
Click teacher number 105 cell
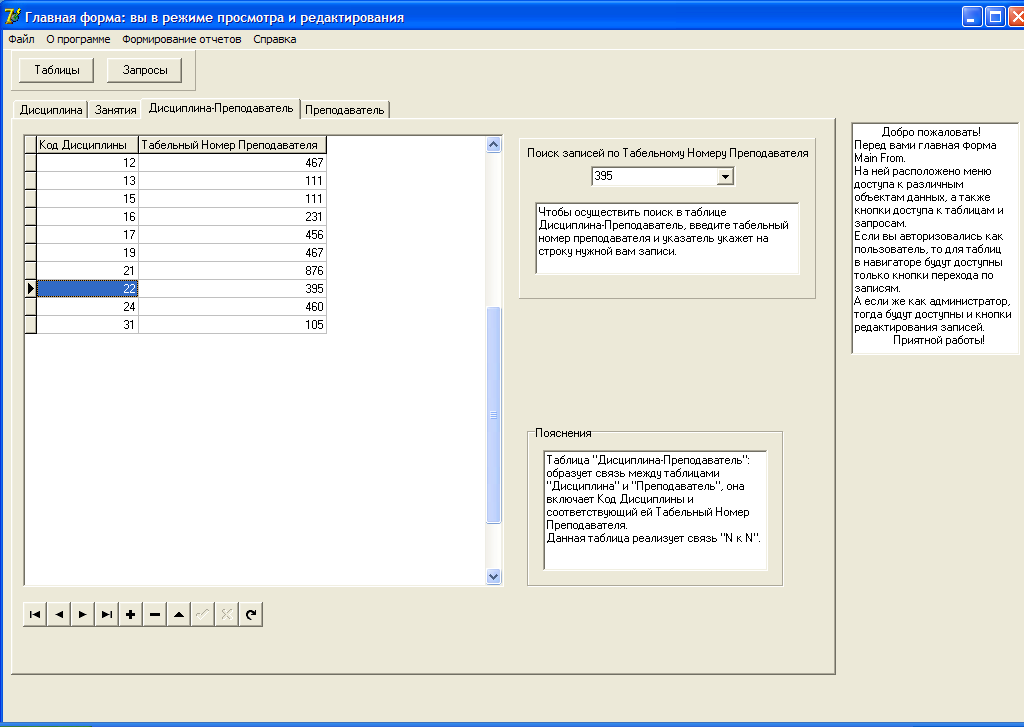(232, 325)
